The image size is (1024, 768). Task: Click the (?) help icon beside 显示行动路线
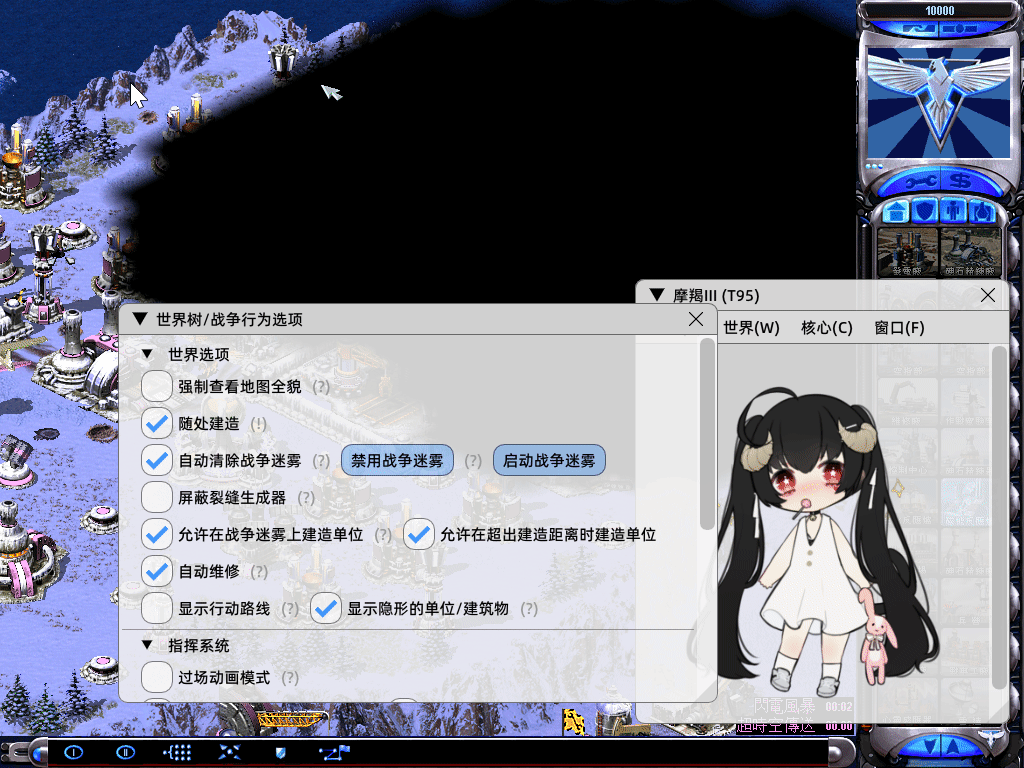pos(290,609)
